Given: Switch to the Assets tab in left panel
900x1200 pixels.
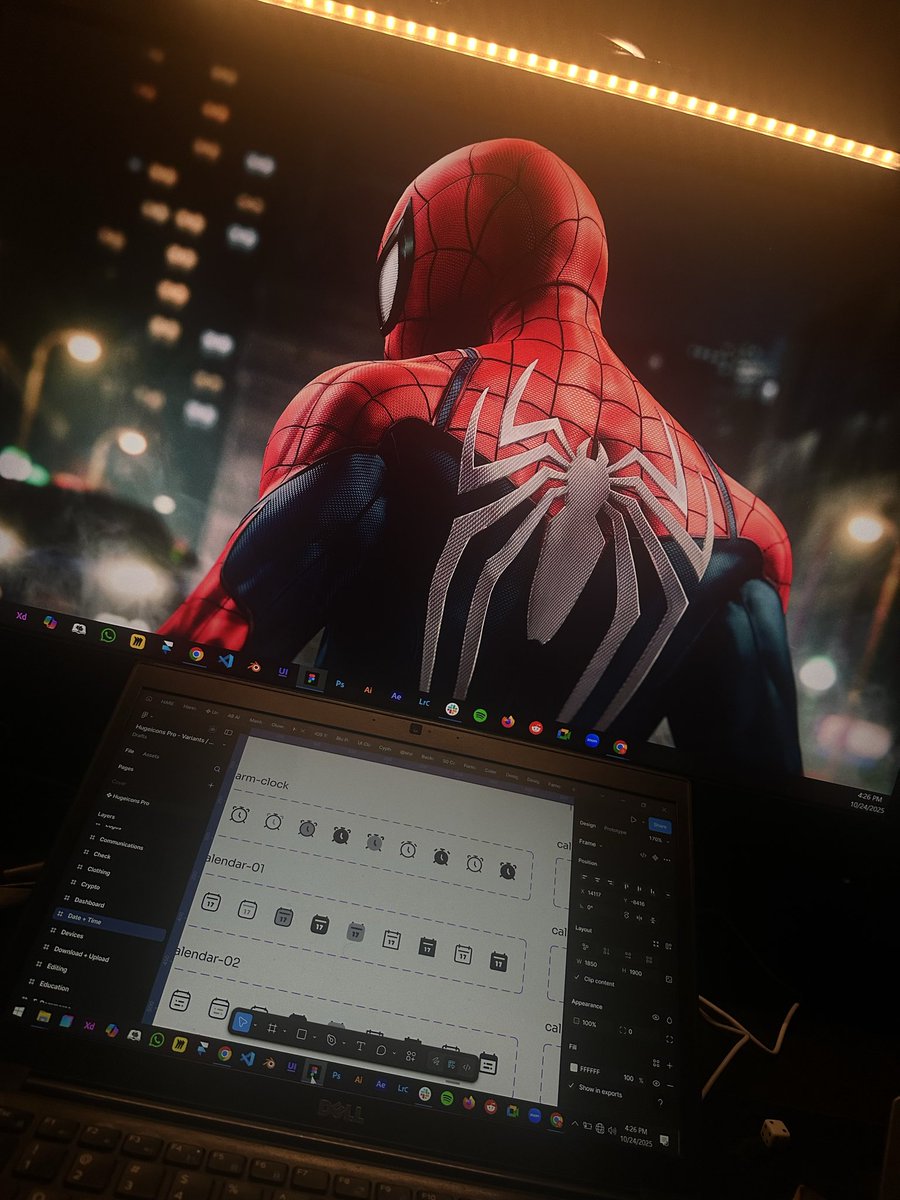Looking at the screenshot, I should coord(150,755).
